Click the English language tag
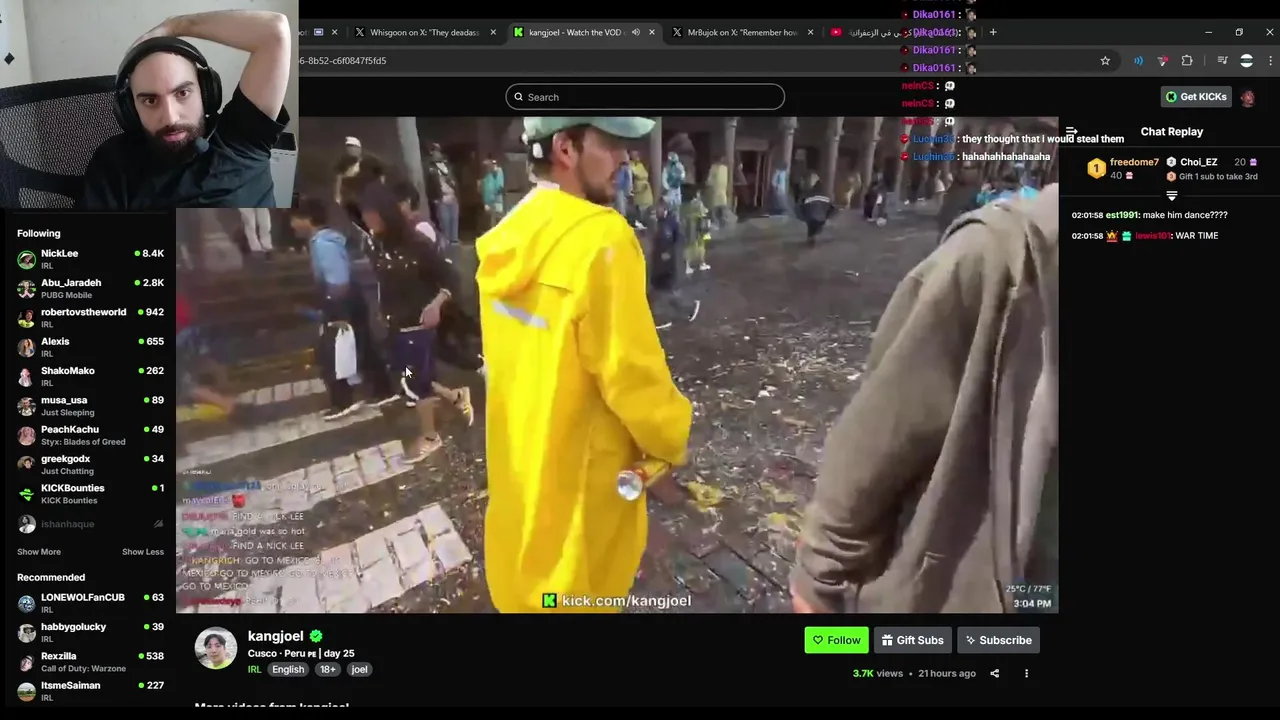 [288, 669]
